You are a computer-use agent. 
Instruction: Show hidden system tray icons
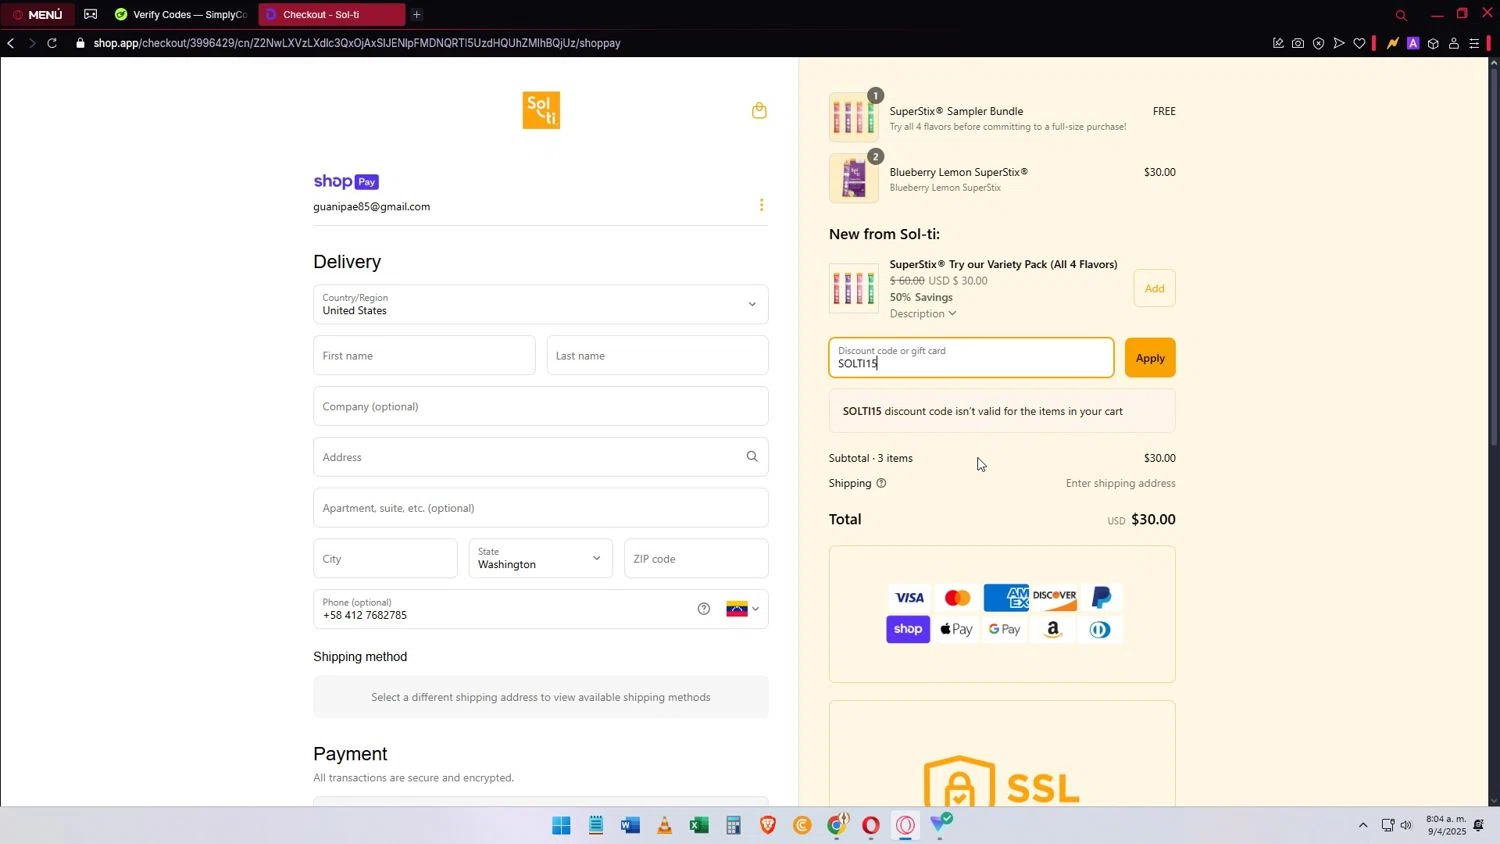pos(1362,825)
